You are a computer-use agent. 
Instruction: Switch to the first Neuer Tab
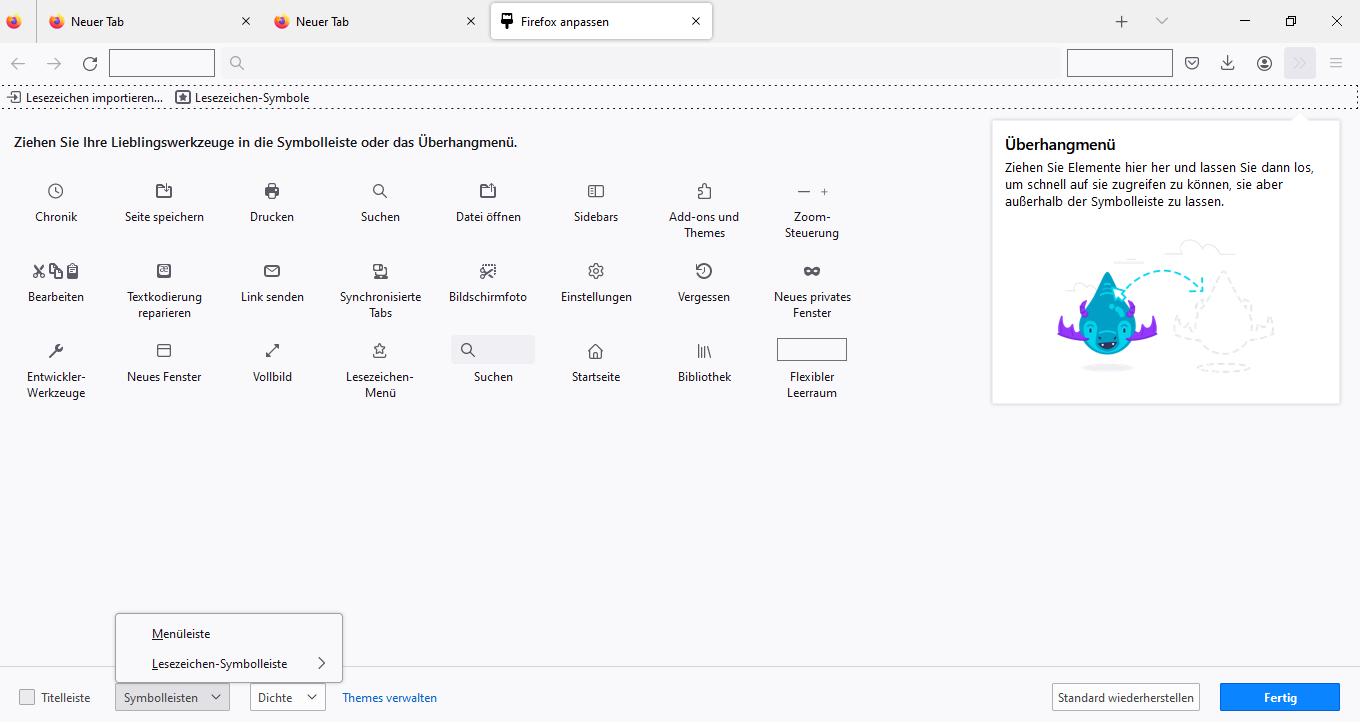140,21
